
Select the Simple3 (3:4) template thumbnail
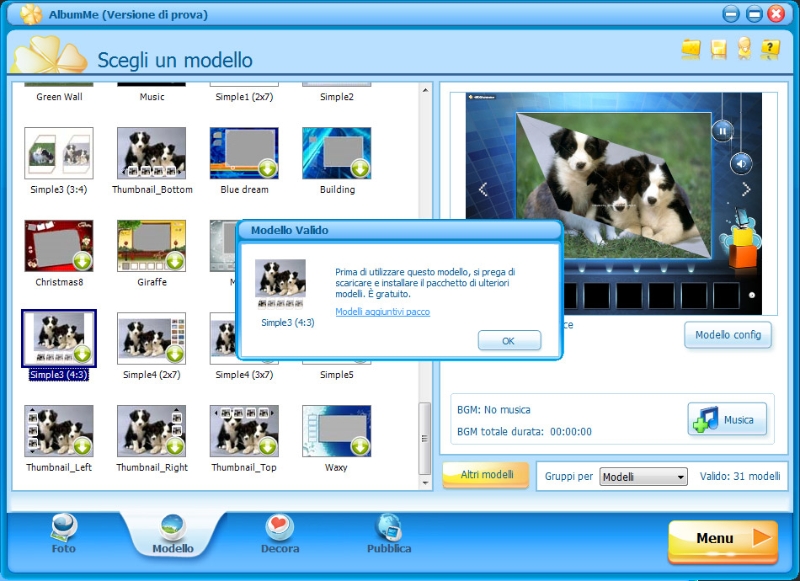coord(59,153)
